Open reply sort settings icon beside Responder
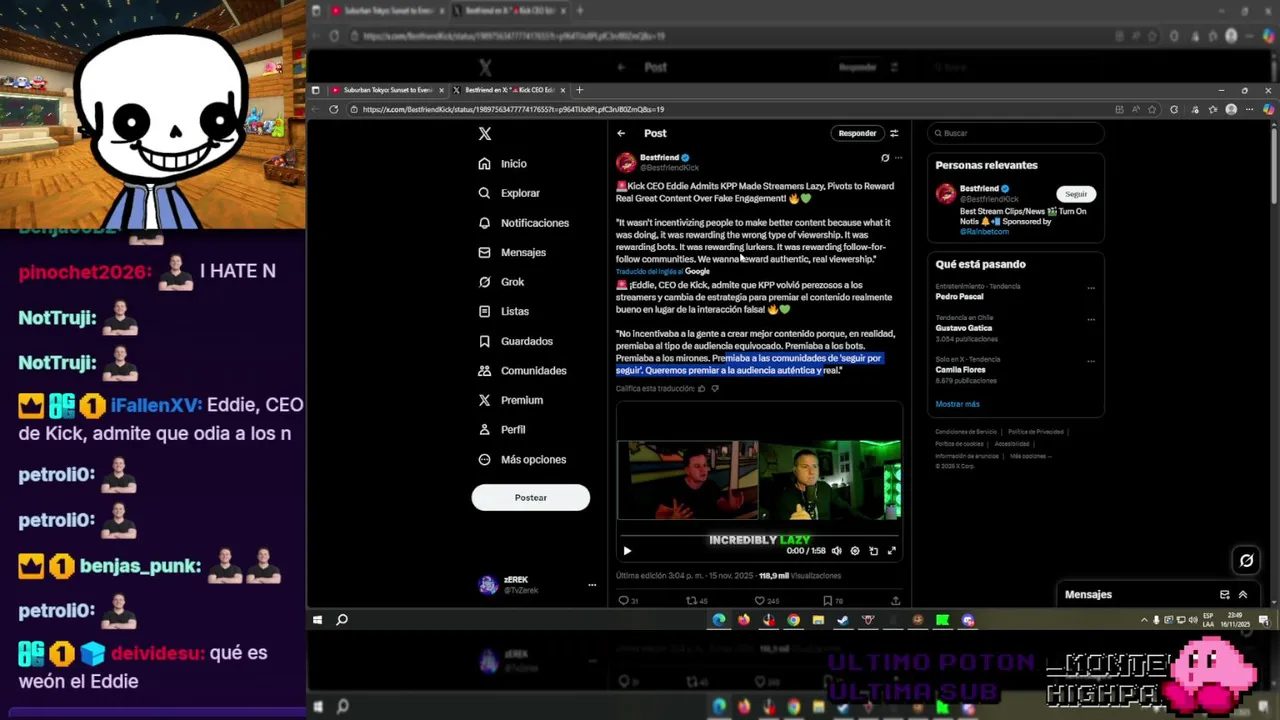 (894, 133)
